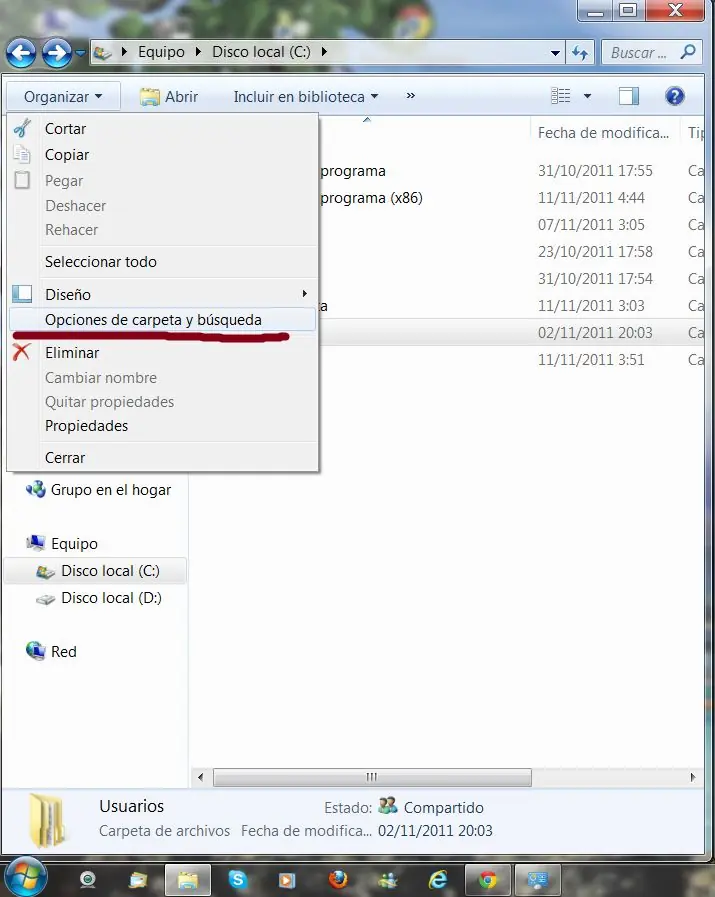The image size is (715, 897).
Task: Click the horizontal scrollbar right arrow
Action: point(693,777)
